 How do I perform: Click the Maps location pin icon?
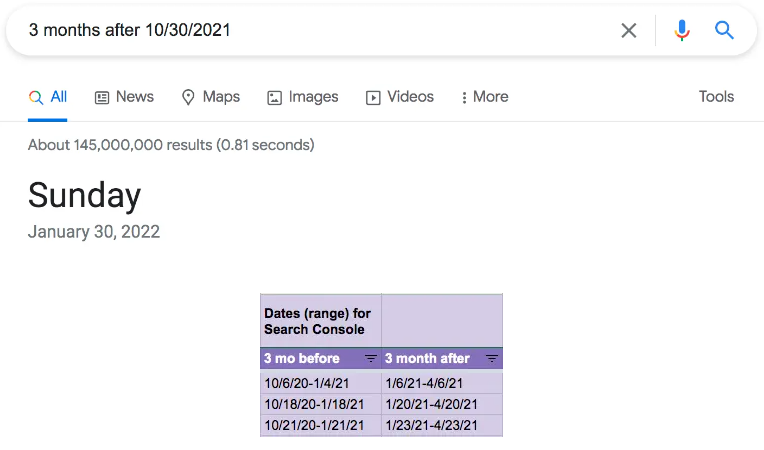(188, 97)
